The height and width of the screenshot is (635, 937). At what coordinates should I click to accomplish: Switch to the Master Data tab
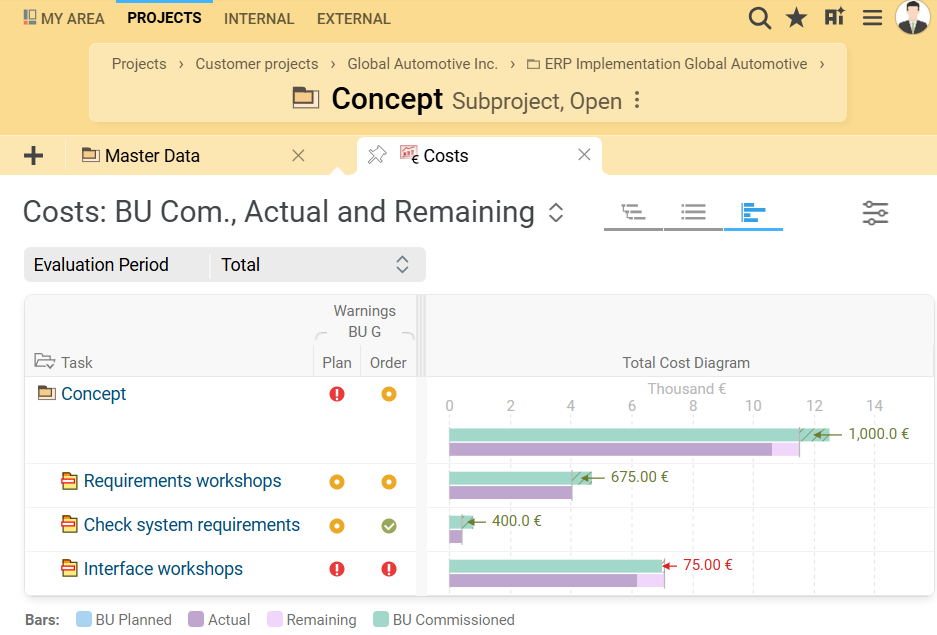click(152, 156)
